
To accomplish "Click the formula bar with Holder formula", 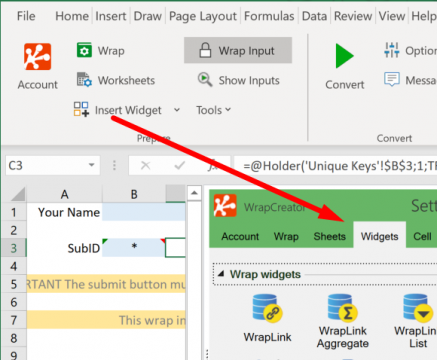I will coord(336,165).
